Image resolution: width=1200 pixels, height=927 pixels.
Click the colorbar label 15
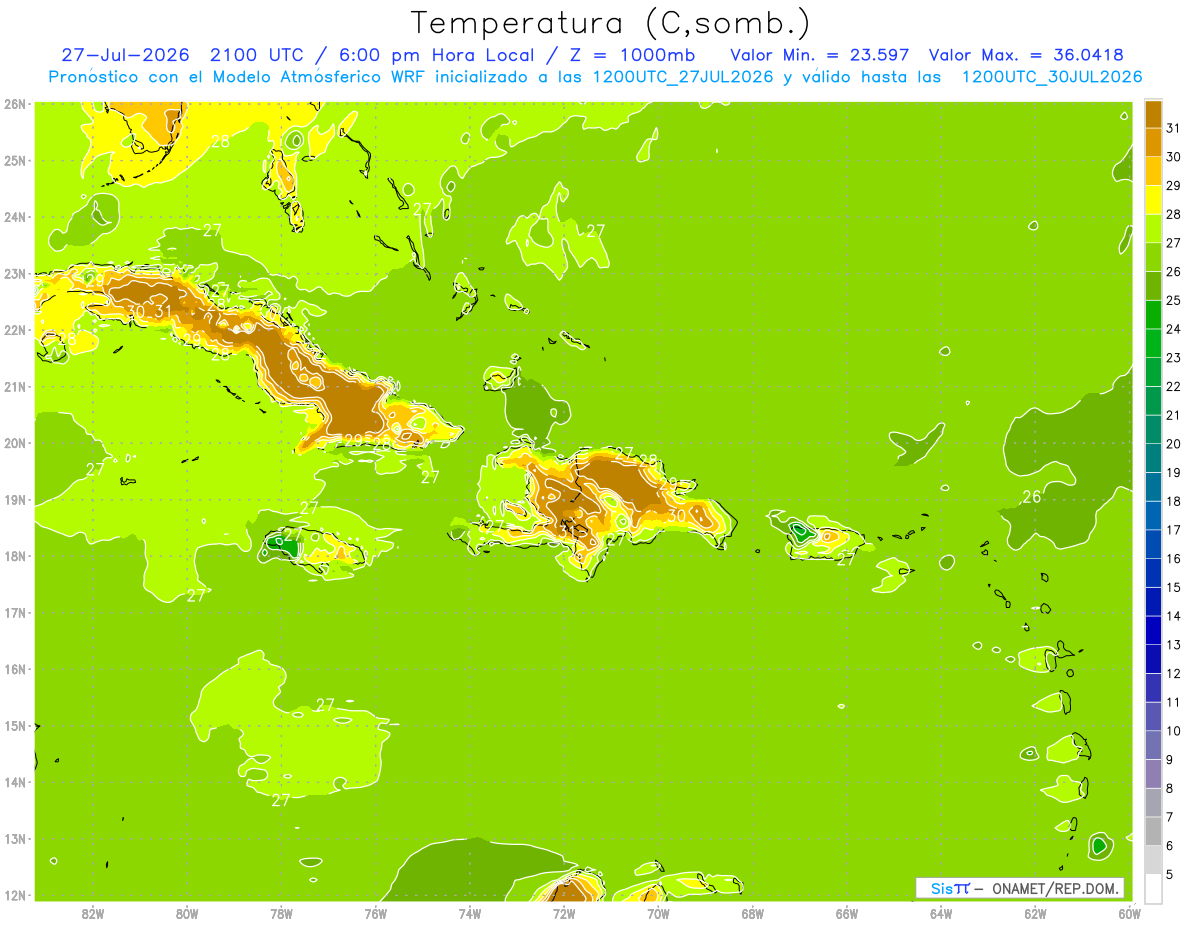1173,587
